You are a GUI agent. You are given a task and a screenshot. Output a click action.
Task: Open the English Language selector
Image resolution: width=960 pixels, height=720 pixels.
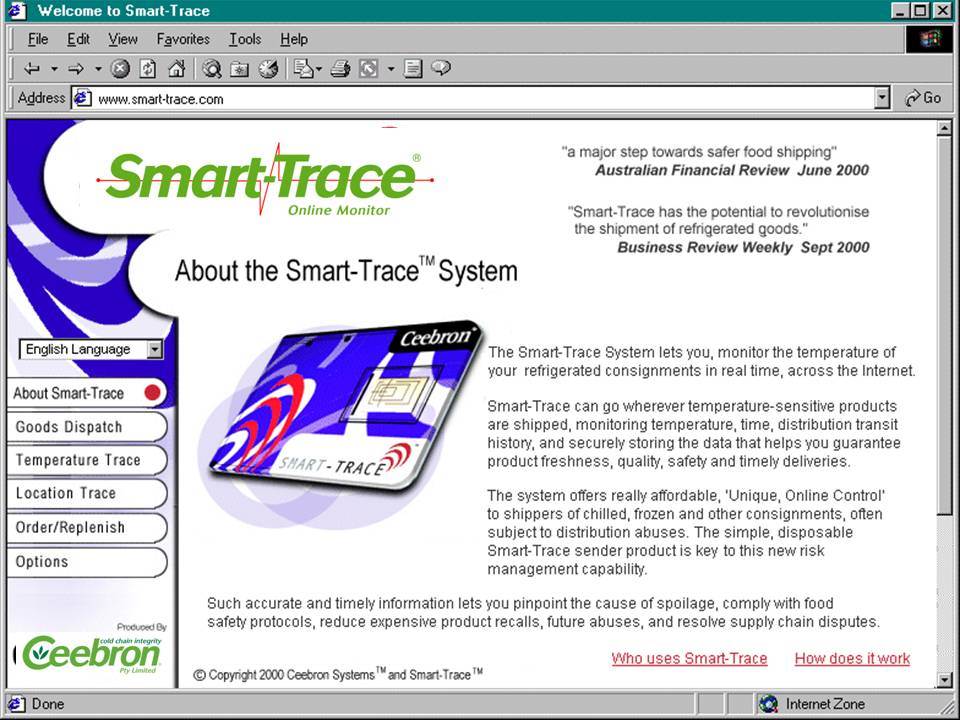(91, 349)
